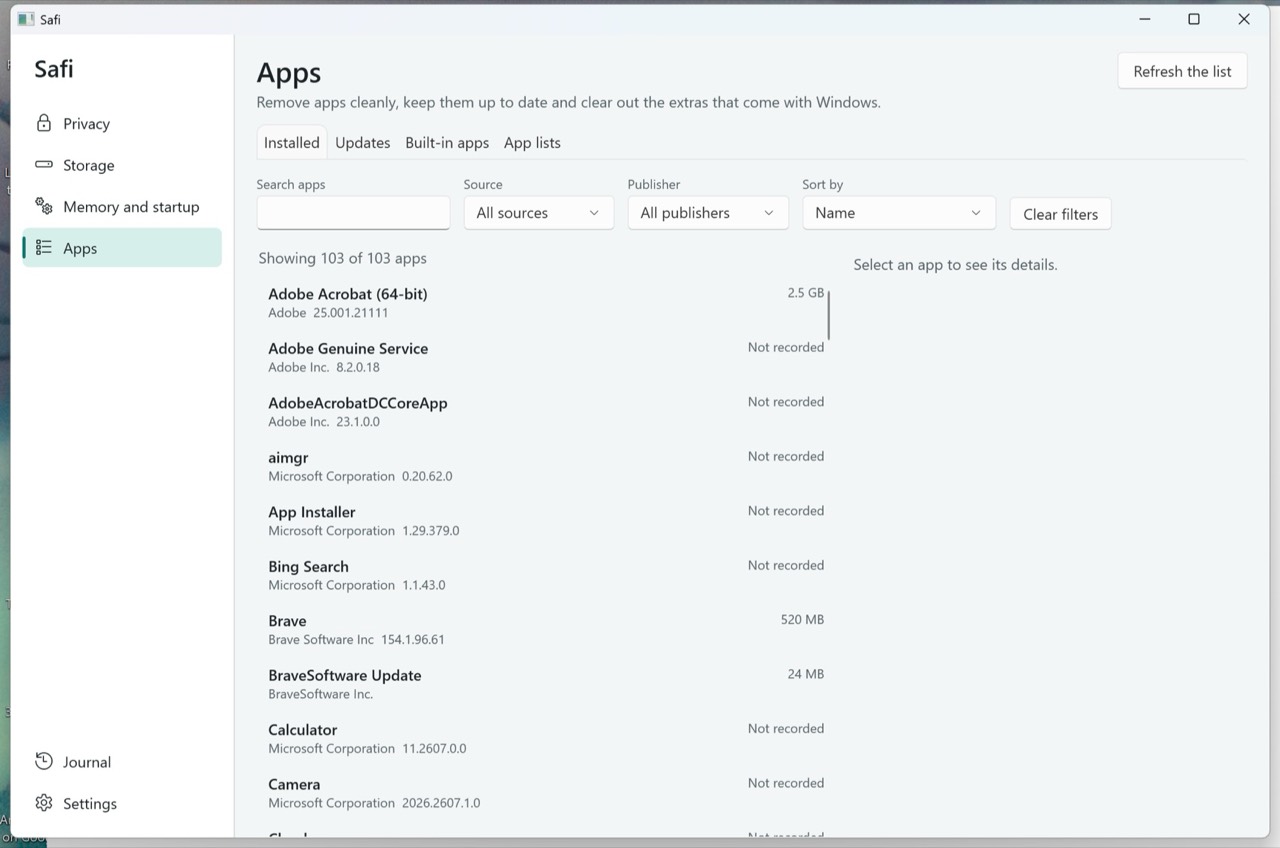Switch to the App lists tab

pyautogui.click(x=532, y=143)
